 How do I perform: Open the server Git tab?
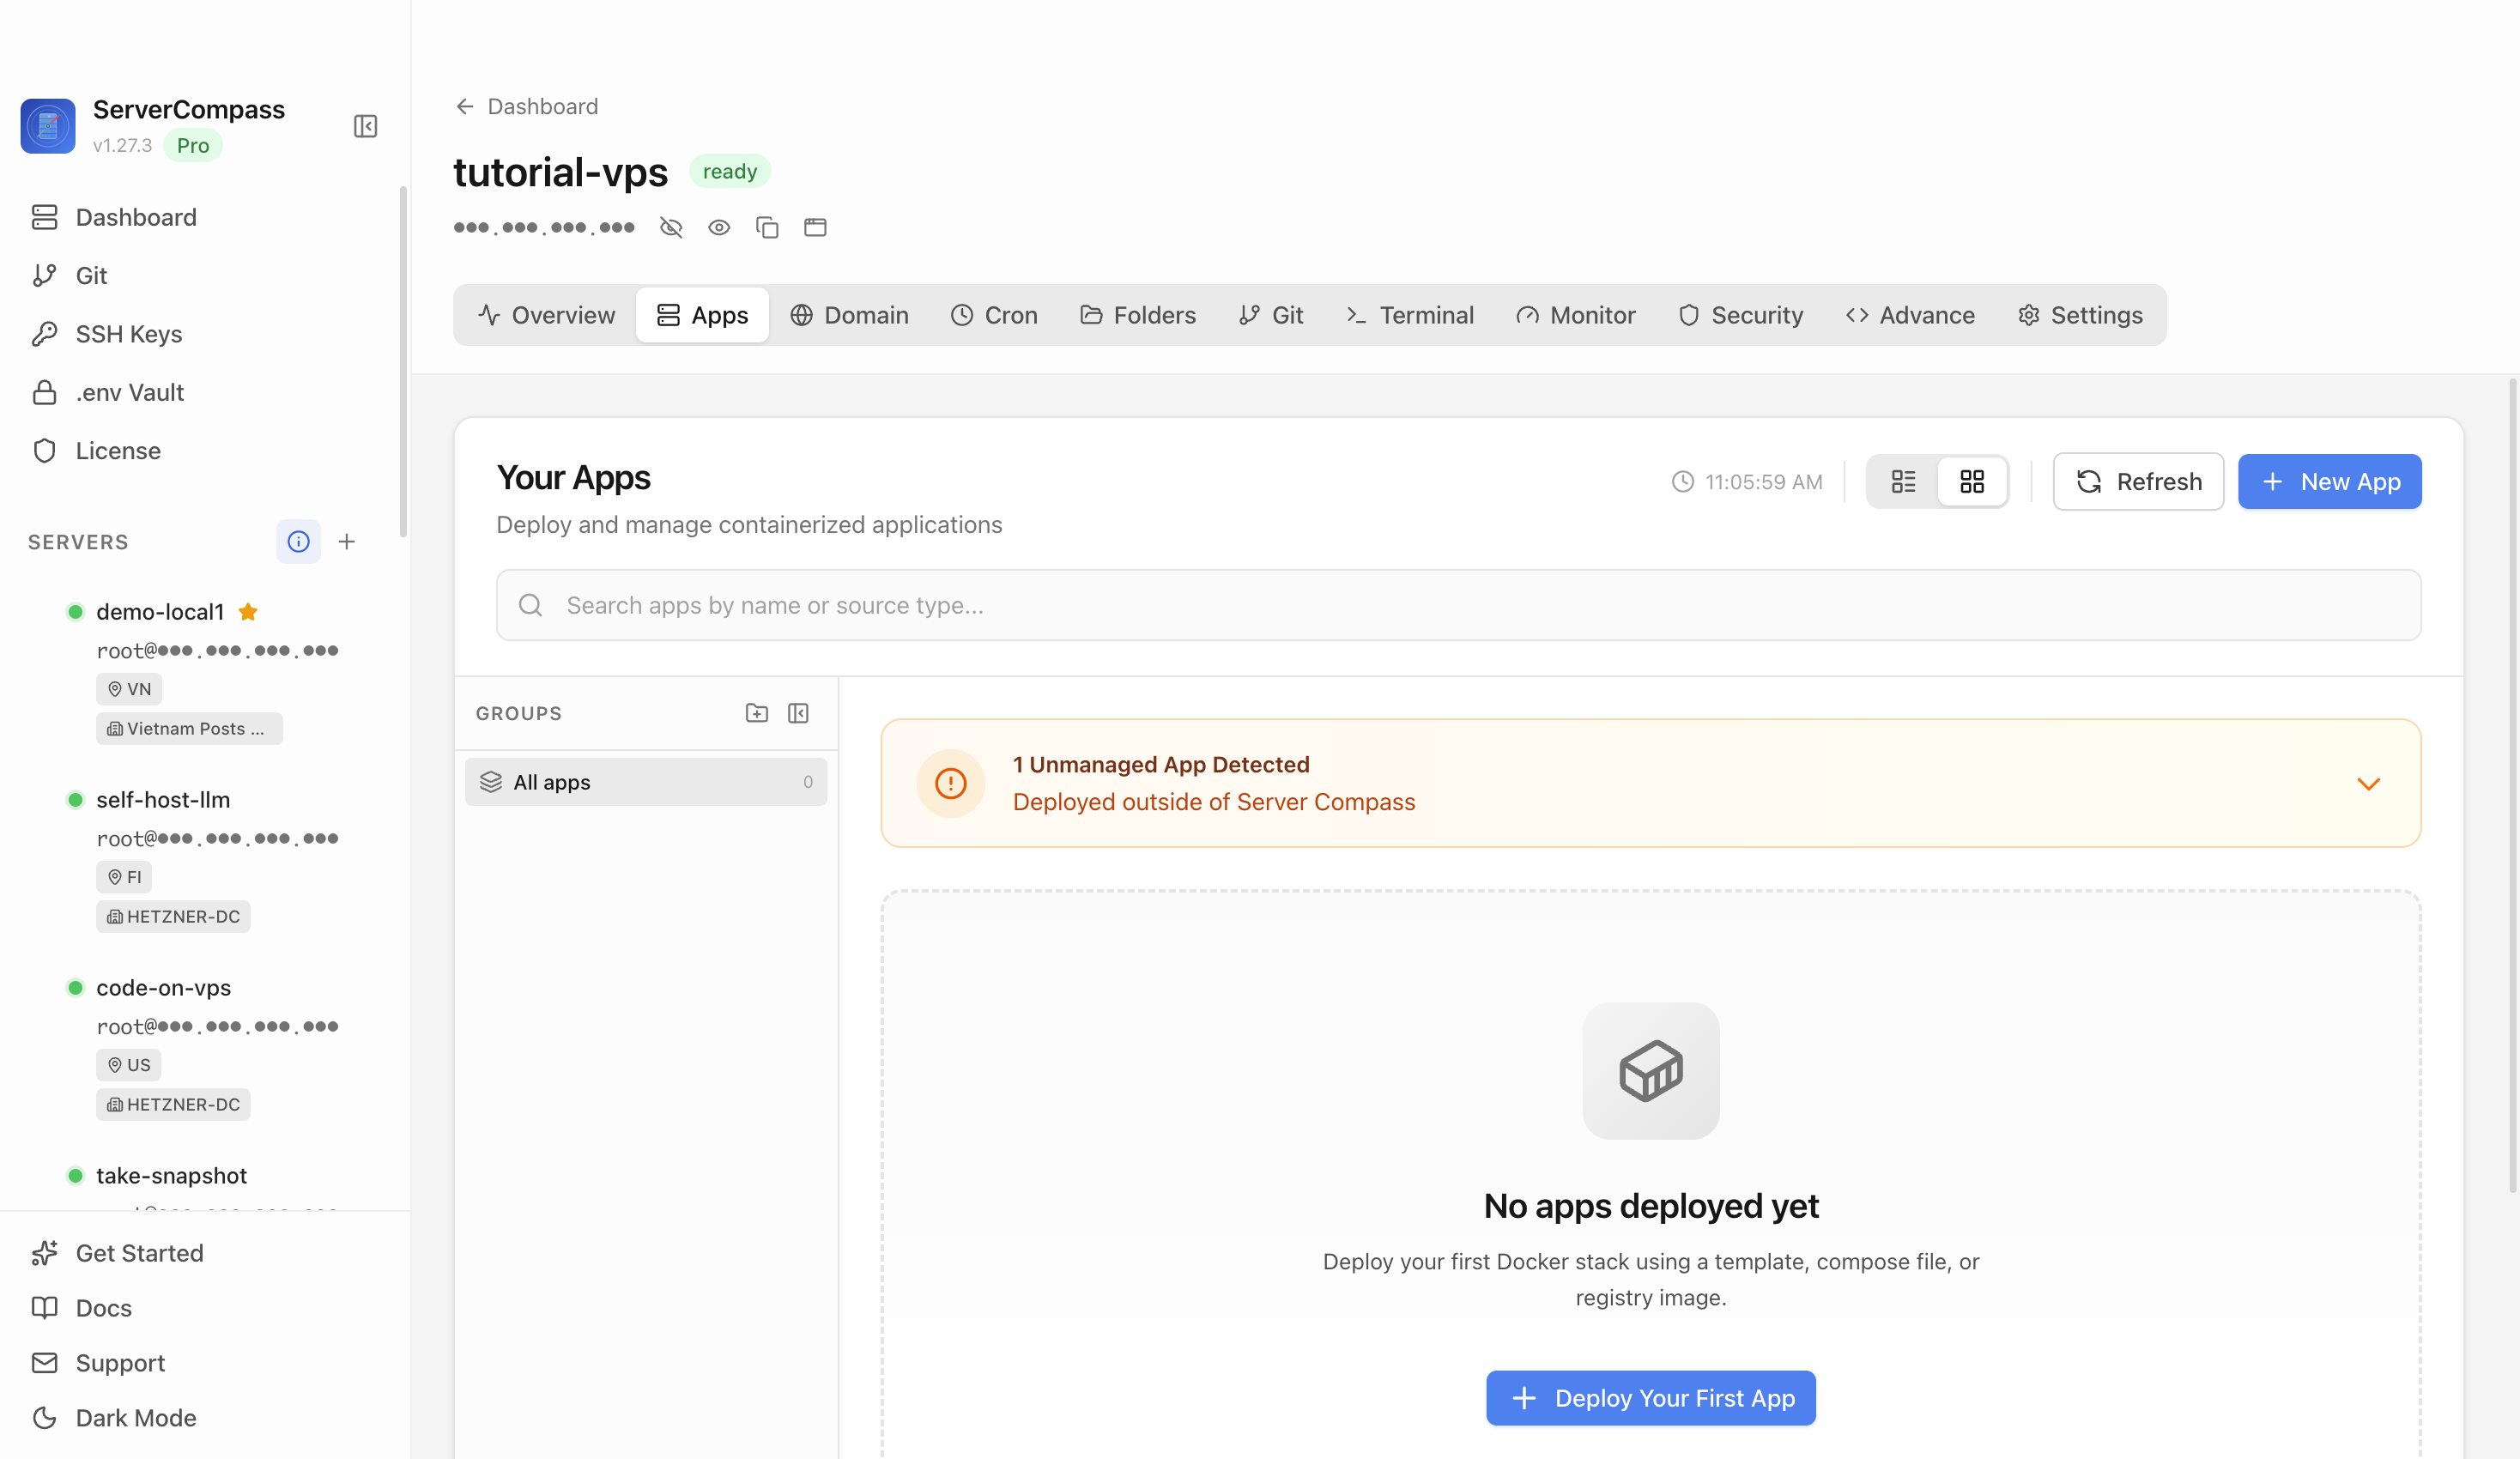[x=1271, y=315]
